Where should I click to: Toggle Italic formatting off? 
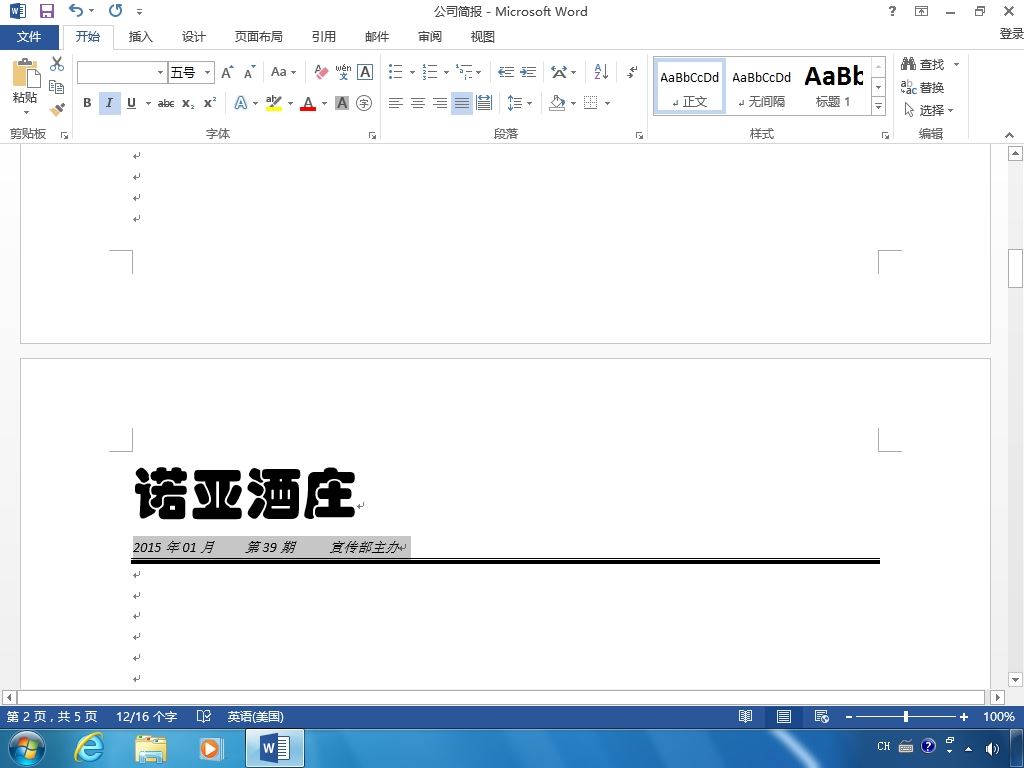click(x=110, y=103)
